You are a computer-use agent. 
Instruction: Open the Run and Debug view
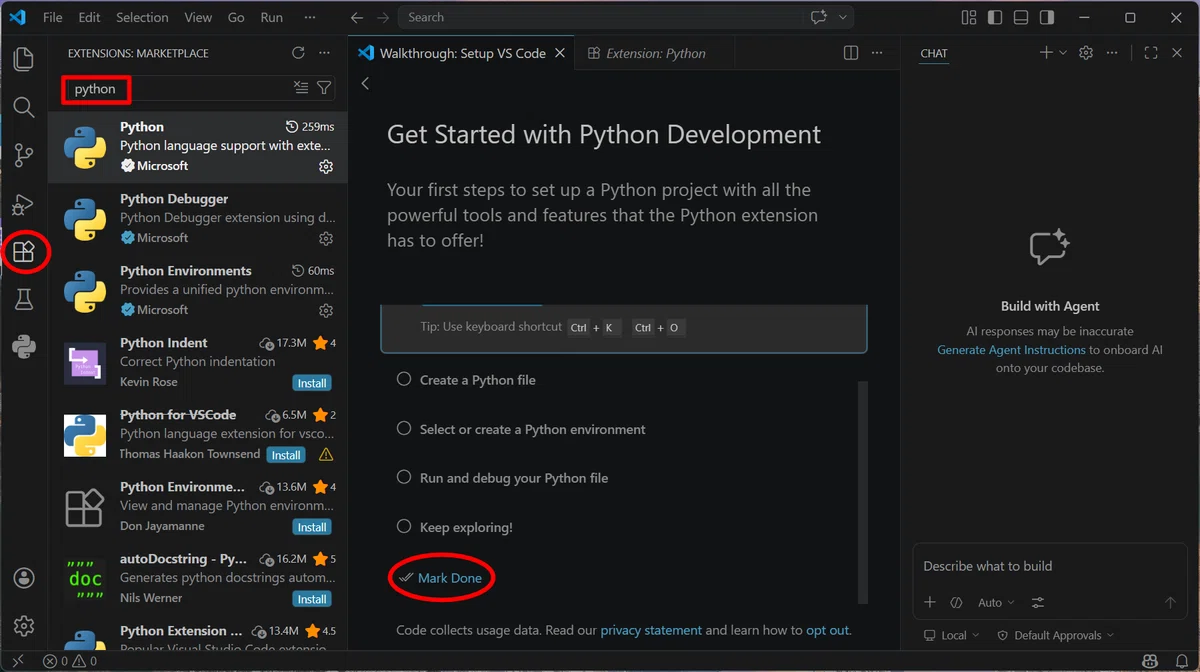point(24,204)
